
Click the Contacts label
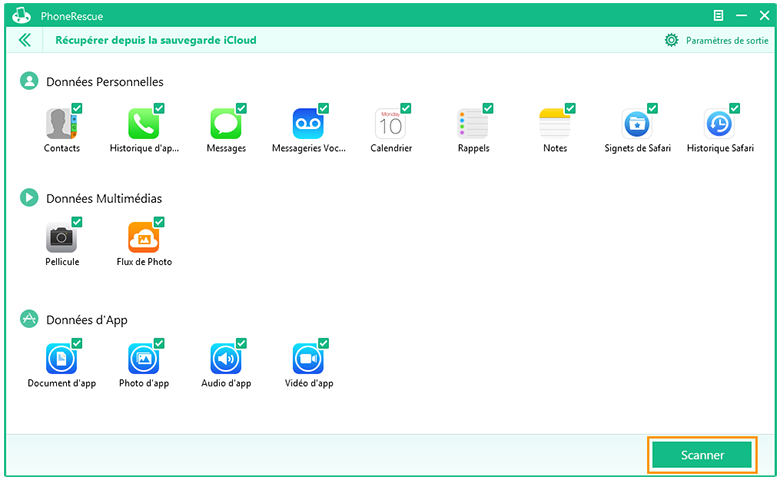(62, 148)
